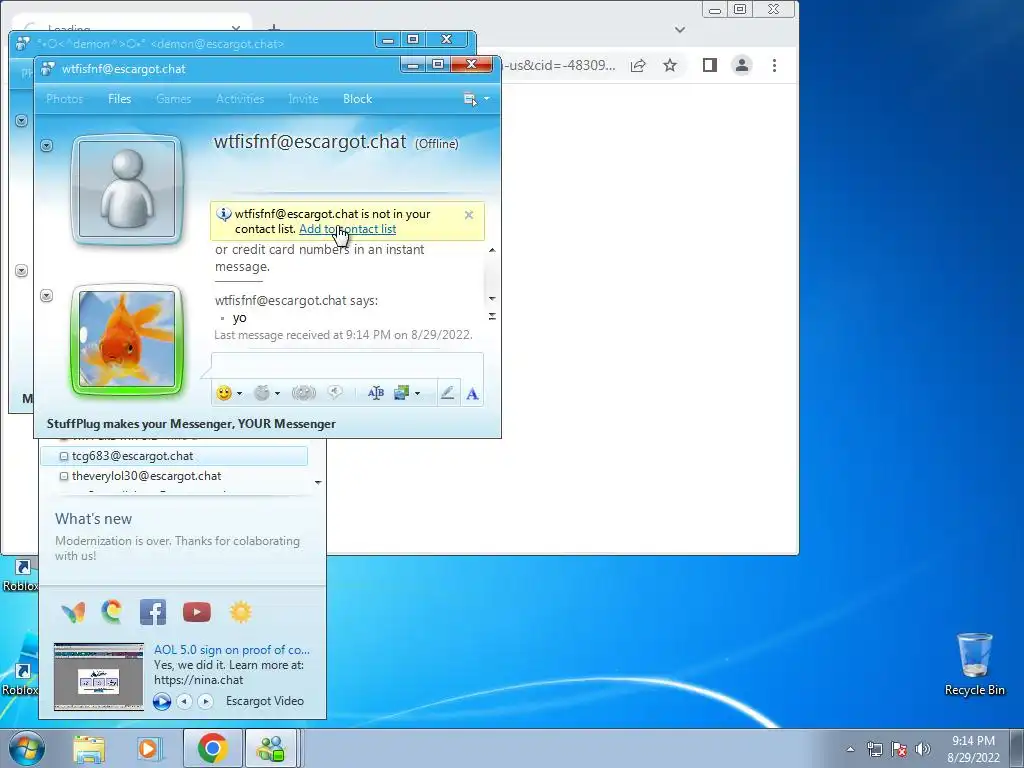Viewport: 1024px width, 768px height.
Task: Play the Escargot Video
Action: coord(162,701)
